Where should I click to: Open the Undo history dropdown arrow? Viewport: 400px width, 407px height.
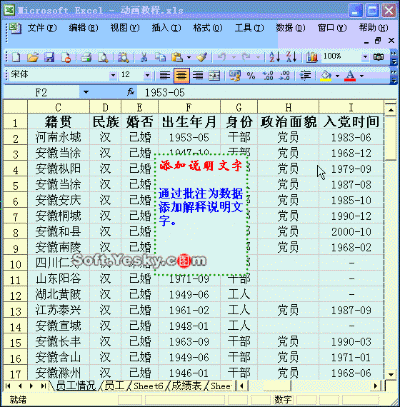pos(234,57)
